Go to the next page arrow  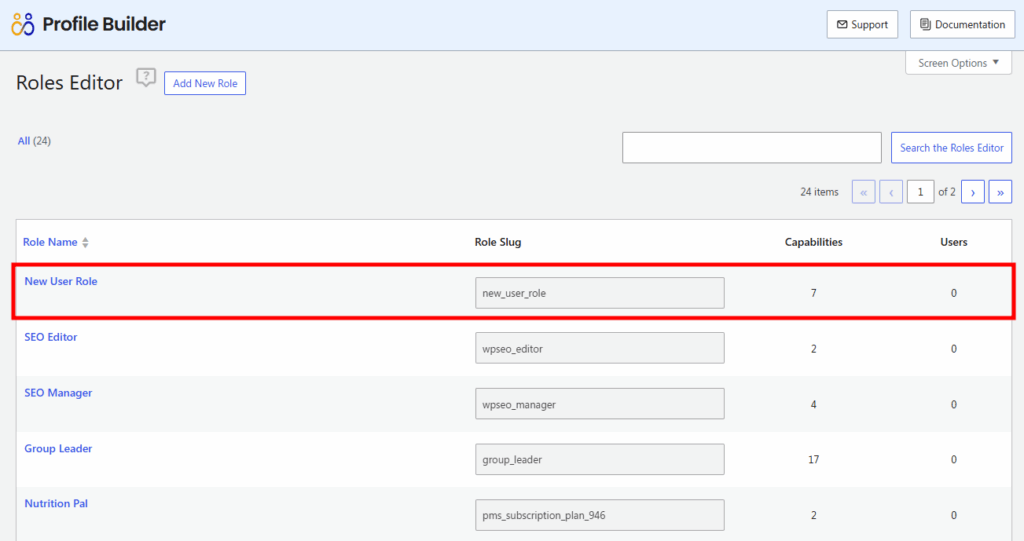click(973, 192)
